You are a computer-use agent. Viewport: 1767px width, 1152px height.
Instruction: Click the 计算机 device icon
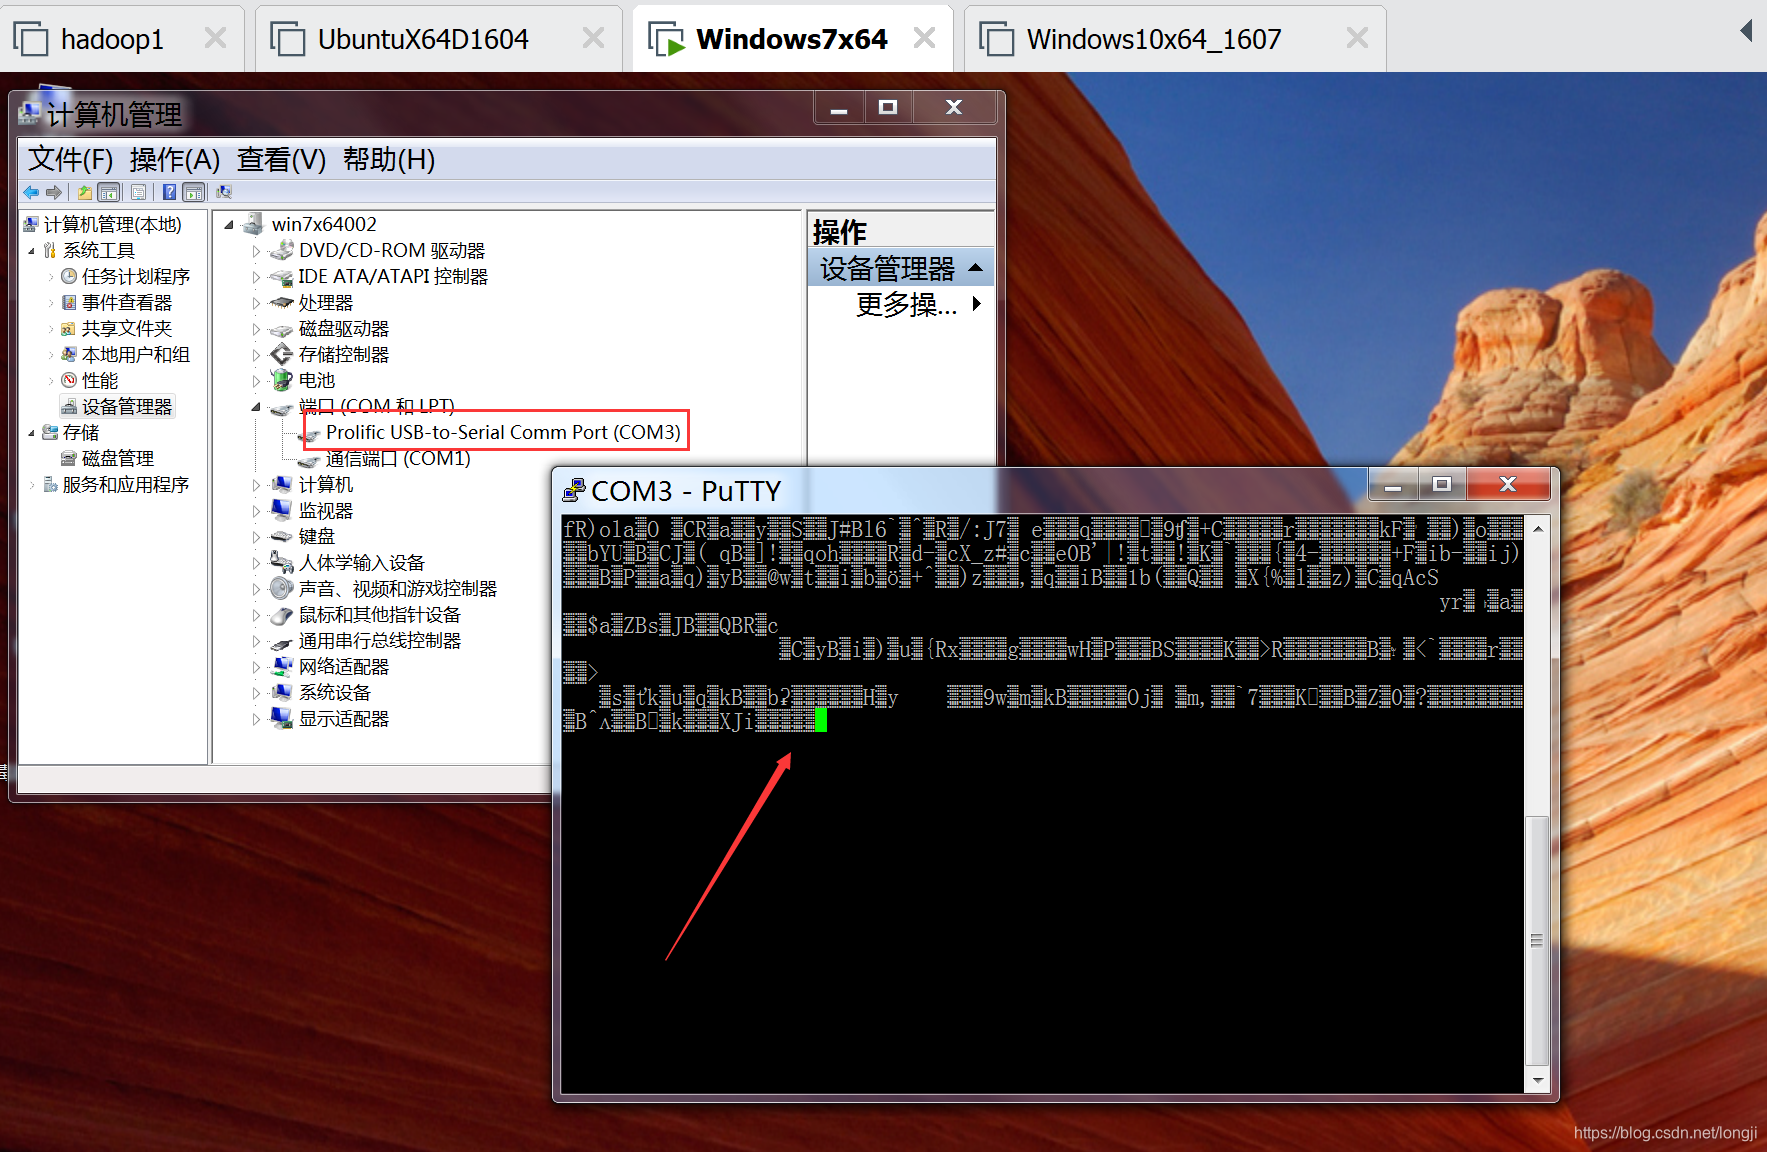283,484
